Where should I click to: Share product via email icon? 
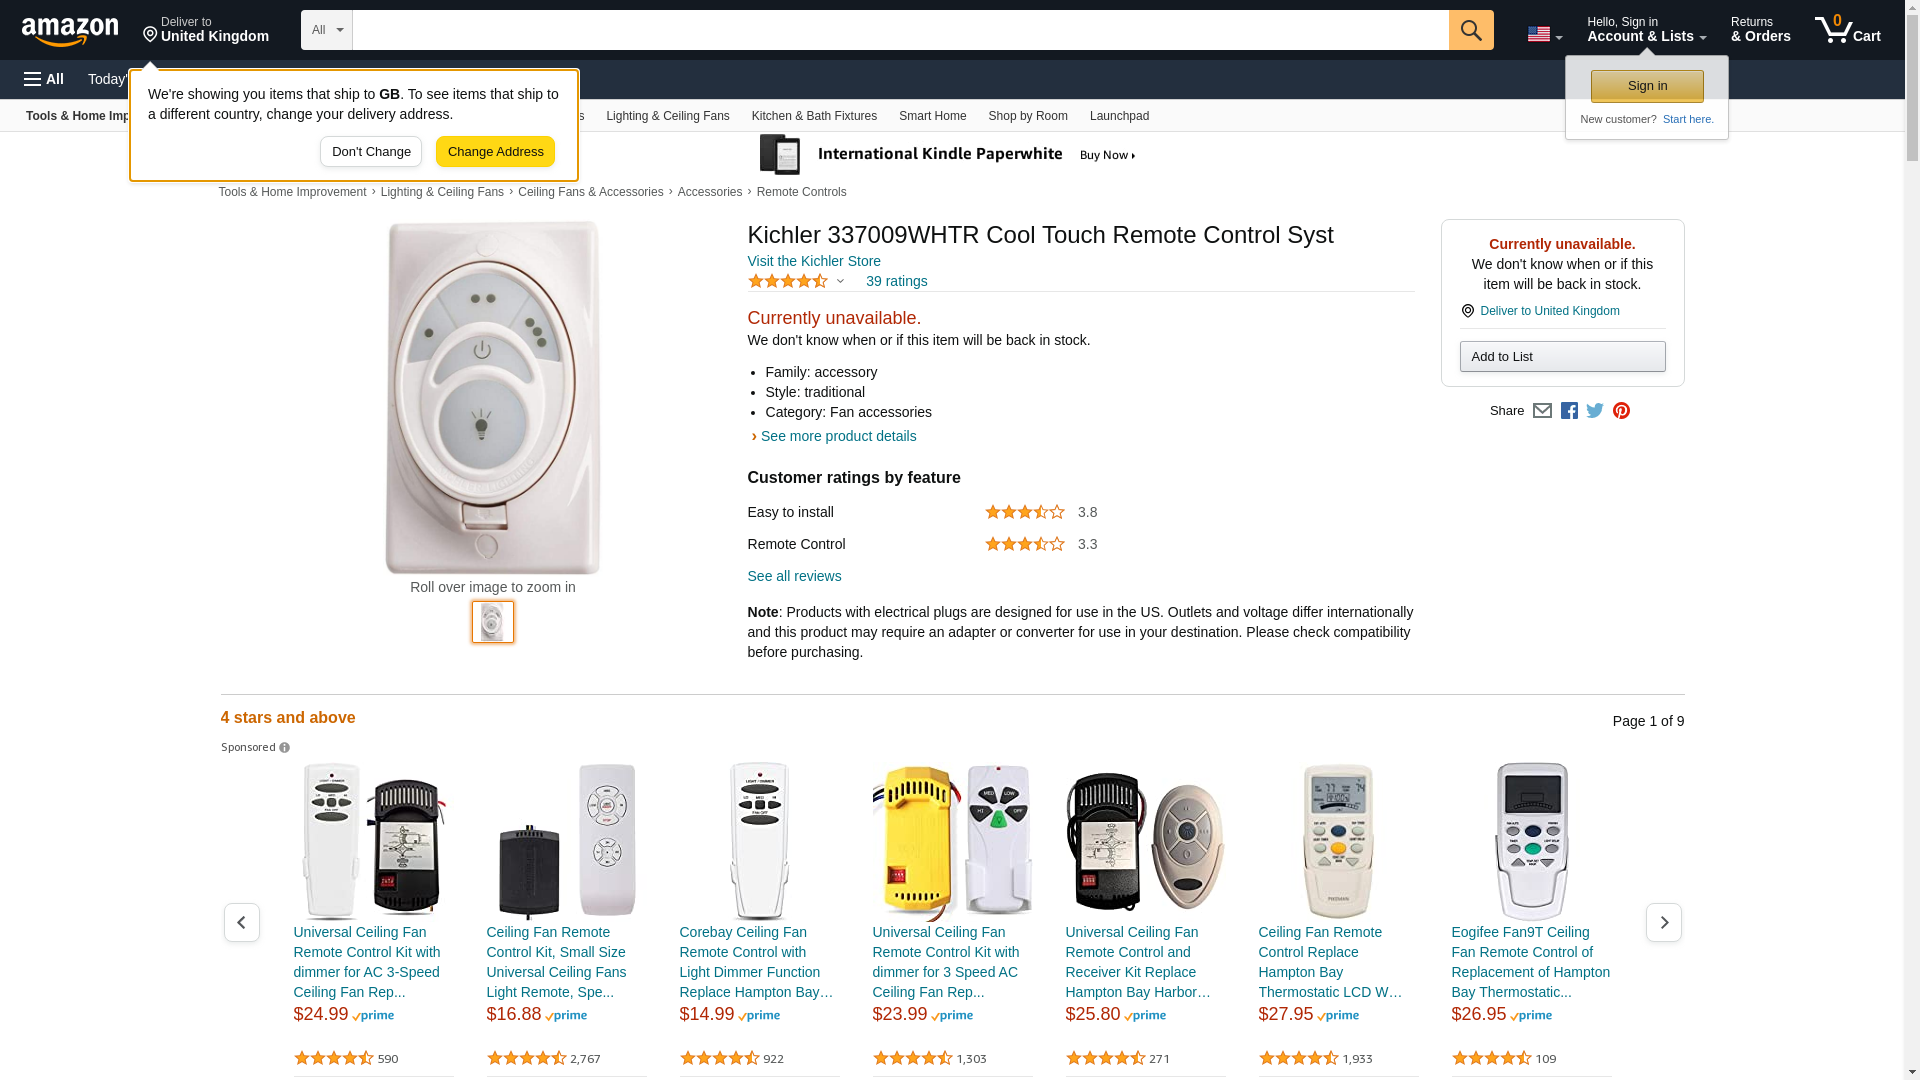[1542, 411]
